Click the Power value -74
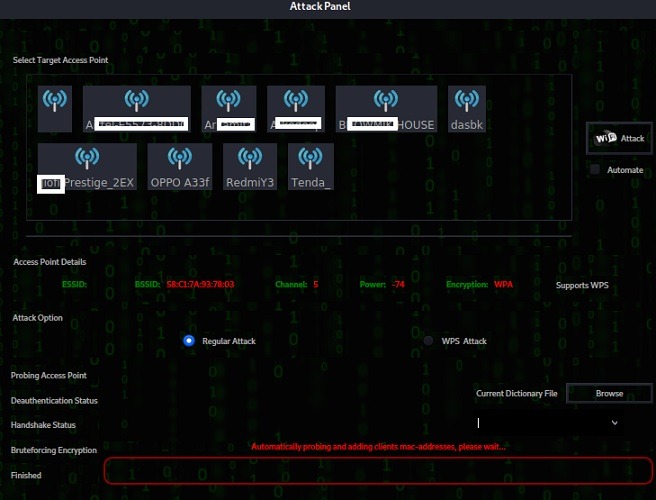The height and width of the screenshot is (500, 656). pos(398,285)
